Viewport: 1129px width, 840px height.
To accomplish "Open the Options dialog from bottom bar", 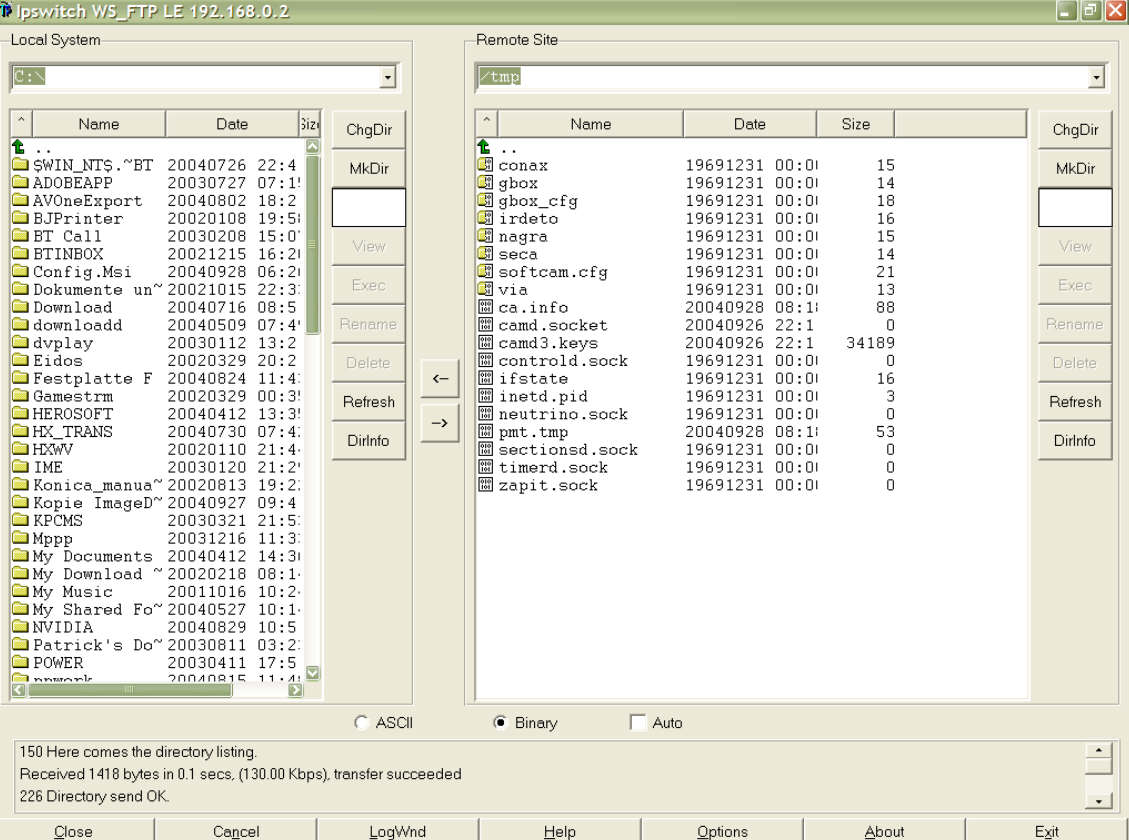I will 722,831.
